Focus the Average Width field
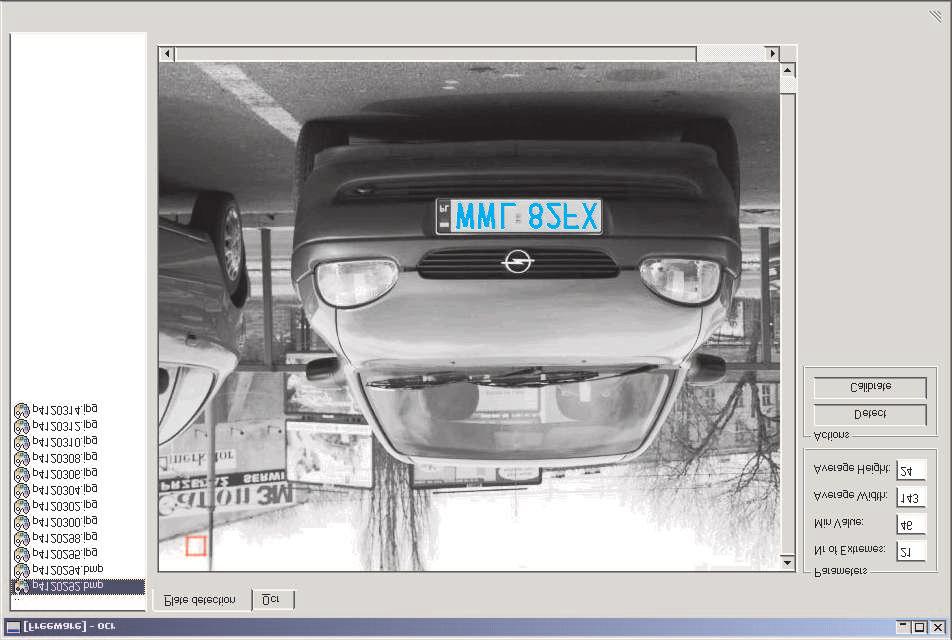 click(x=911, y=497)
